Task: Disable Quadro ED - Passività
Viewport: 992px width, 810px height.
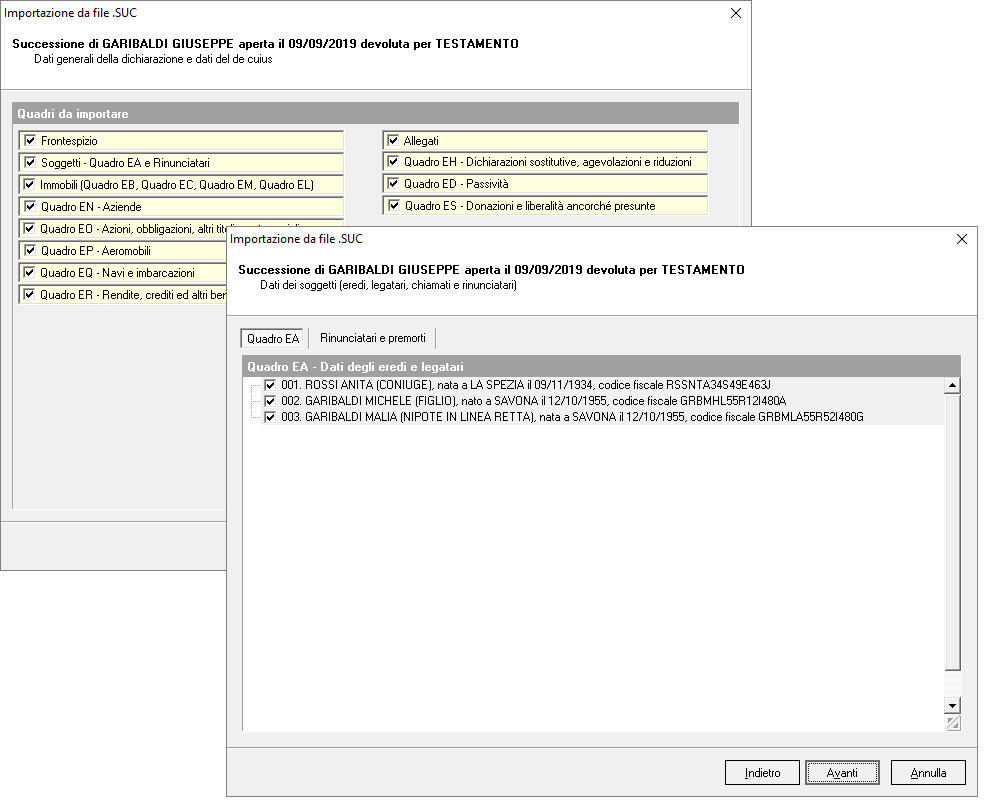Action: point(393,184)
